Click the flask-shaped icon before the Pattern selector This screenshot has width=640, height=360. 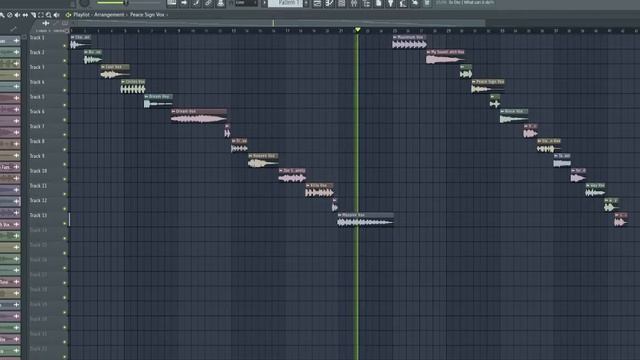click(221, 3)
